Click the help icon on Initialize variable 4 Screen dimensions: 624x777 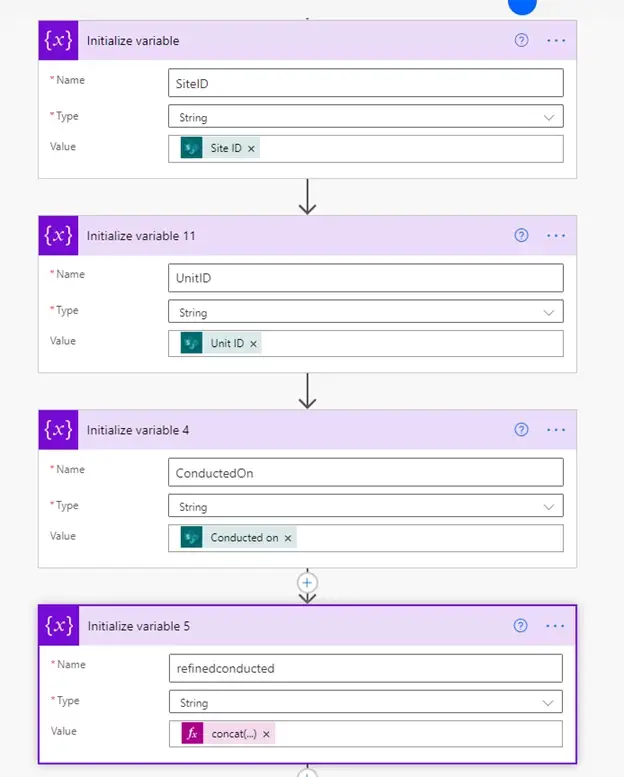click(521, 430)
